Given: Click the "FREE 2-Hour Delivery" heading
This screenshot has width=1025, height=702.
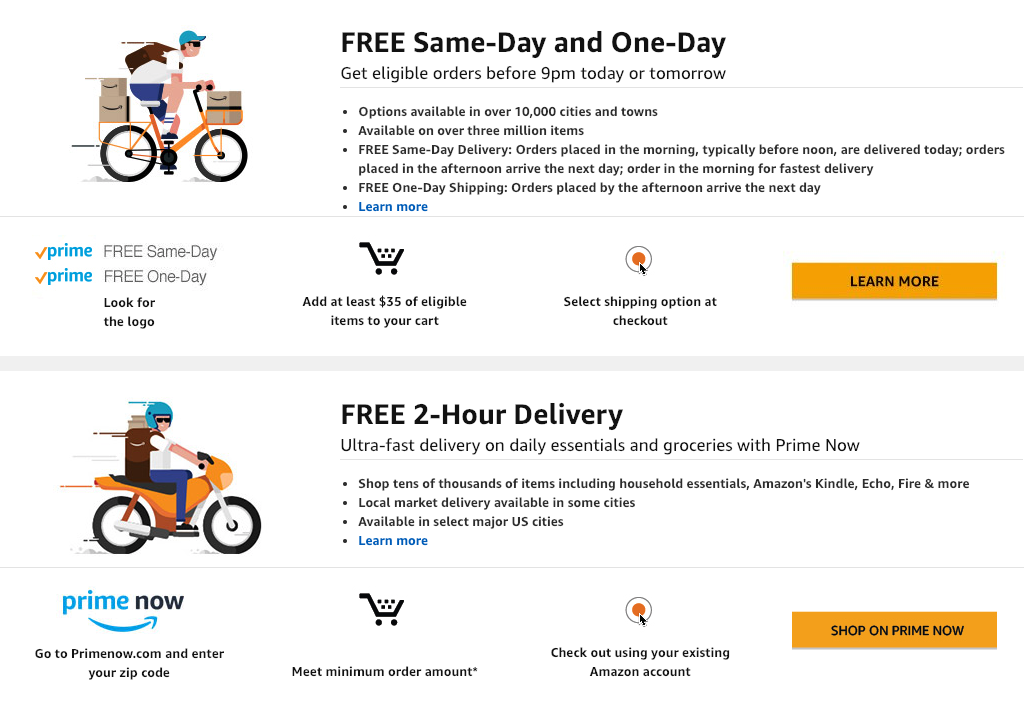Looking at the screenshot, I should (x=482, y=414).
